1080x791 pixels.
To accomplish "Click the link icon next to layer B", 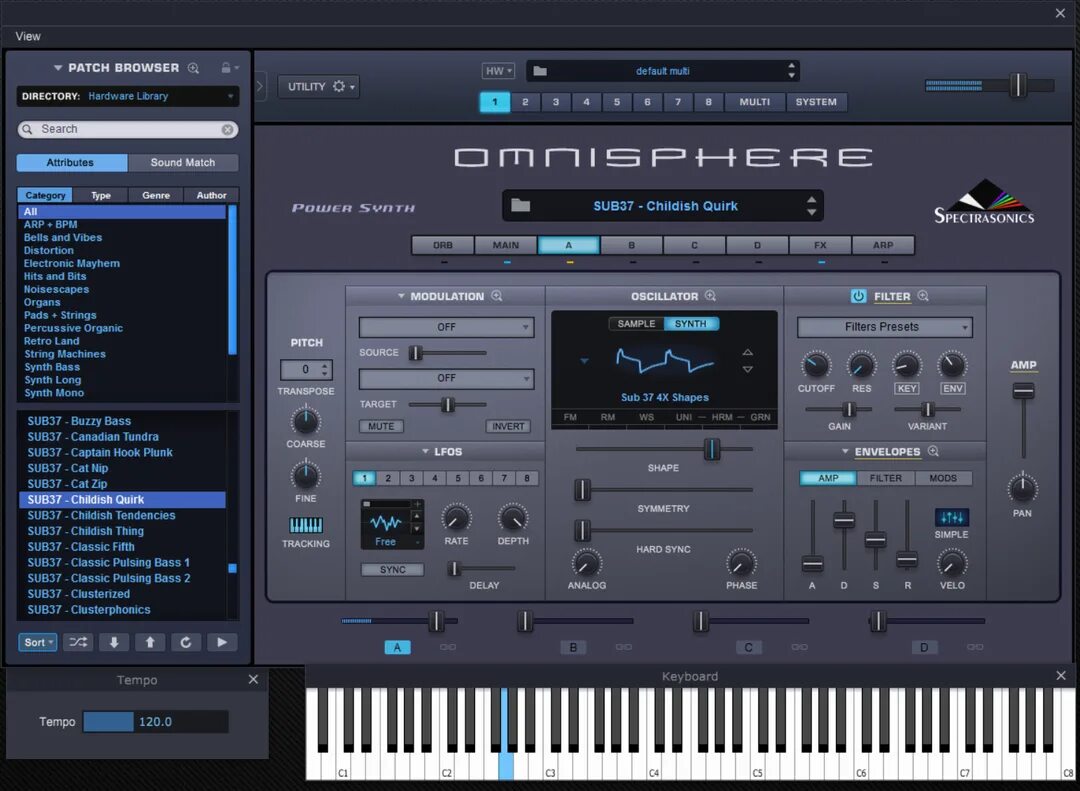I will pyautogui.click(x=624, y=647).
